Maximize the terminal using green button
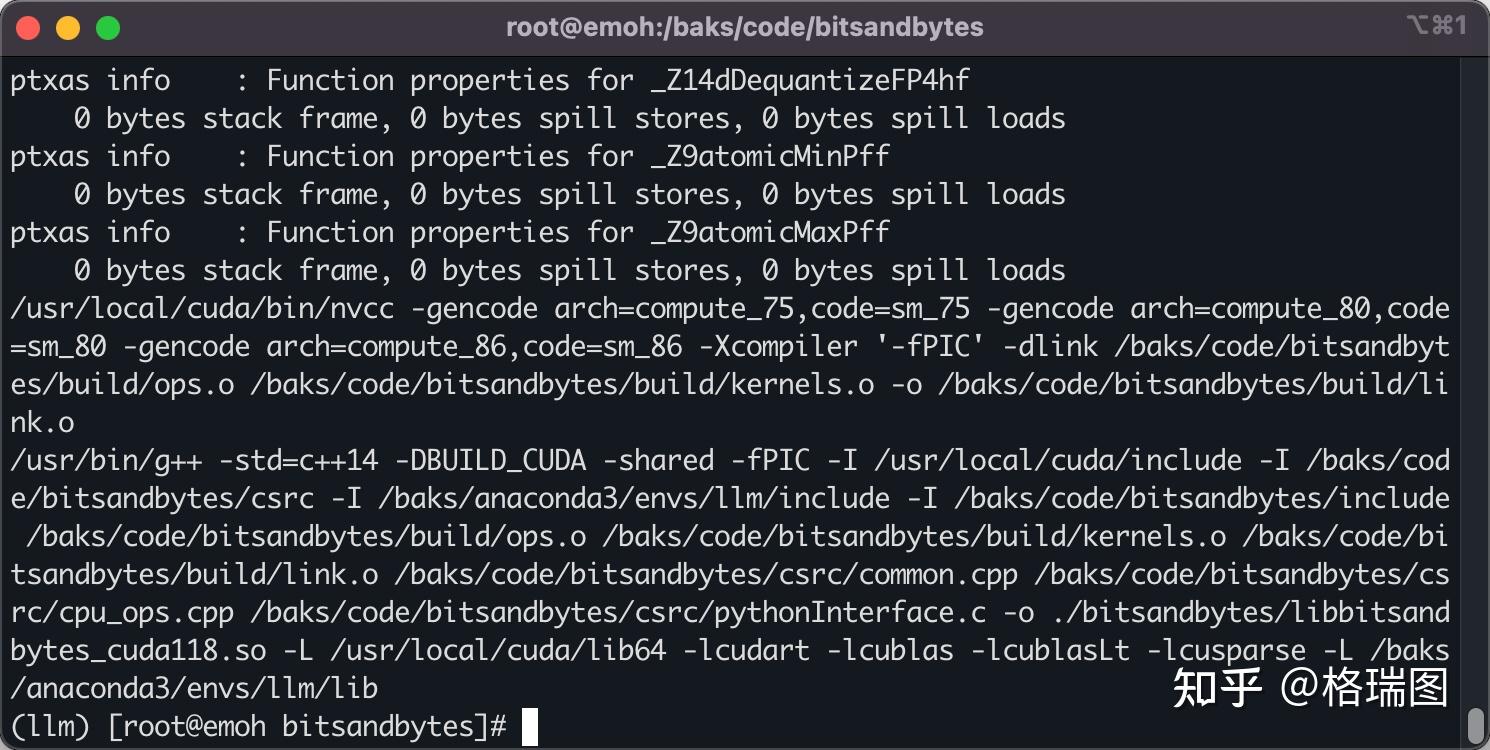 (108, 28)
